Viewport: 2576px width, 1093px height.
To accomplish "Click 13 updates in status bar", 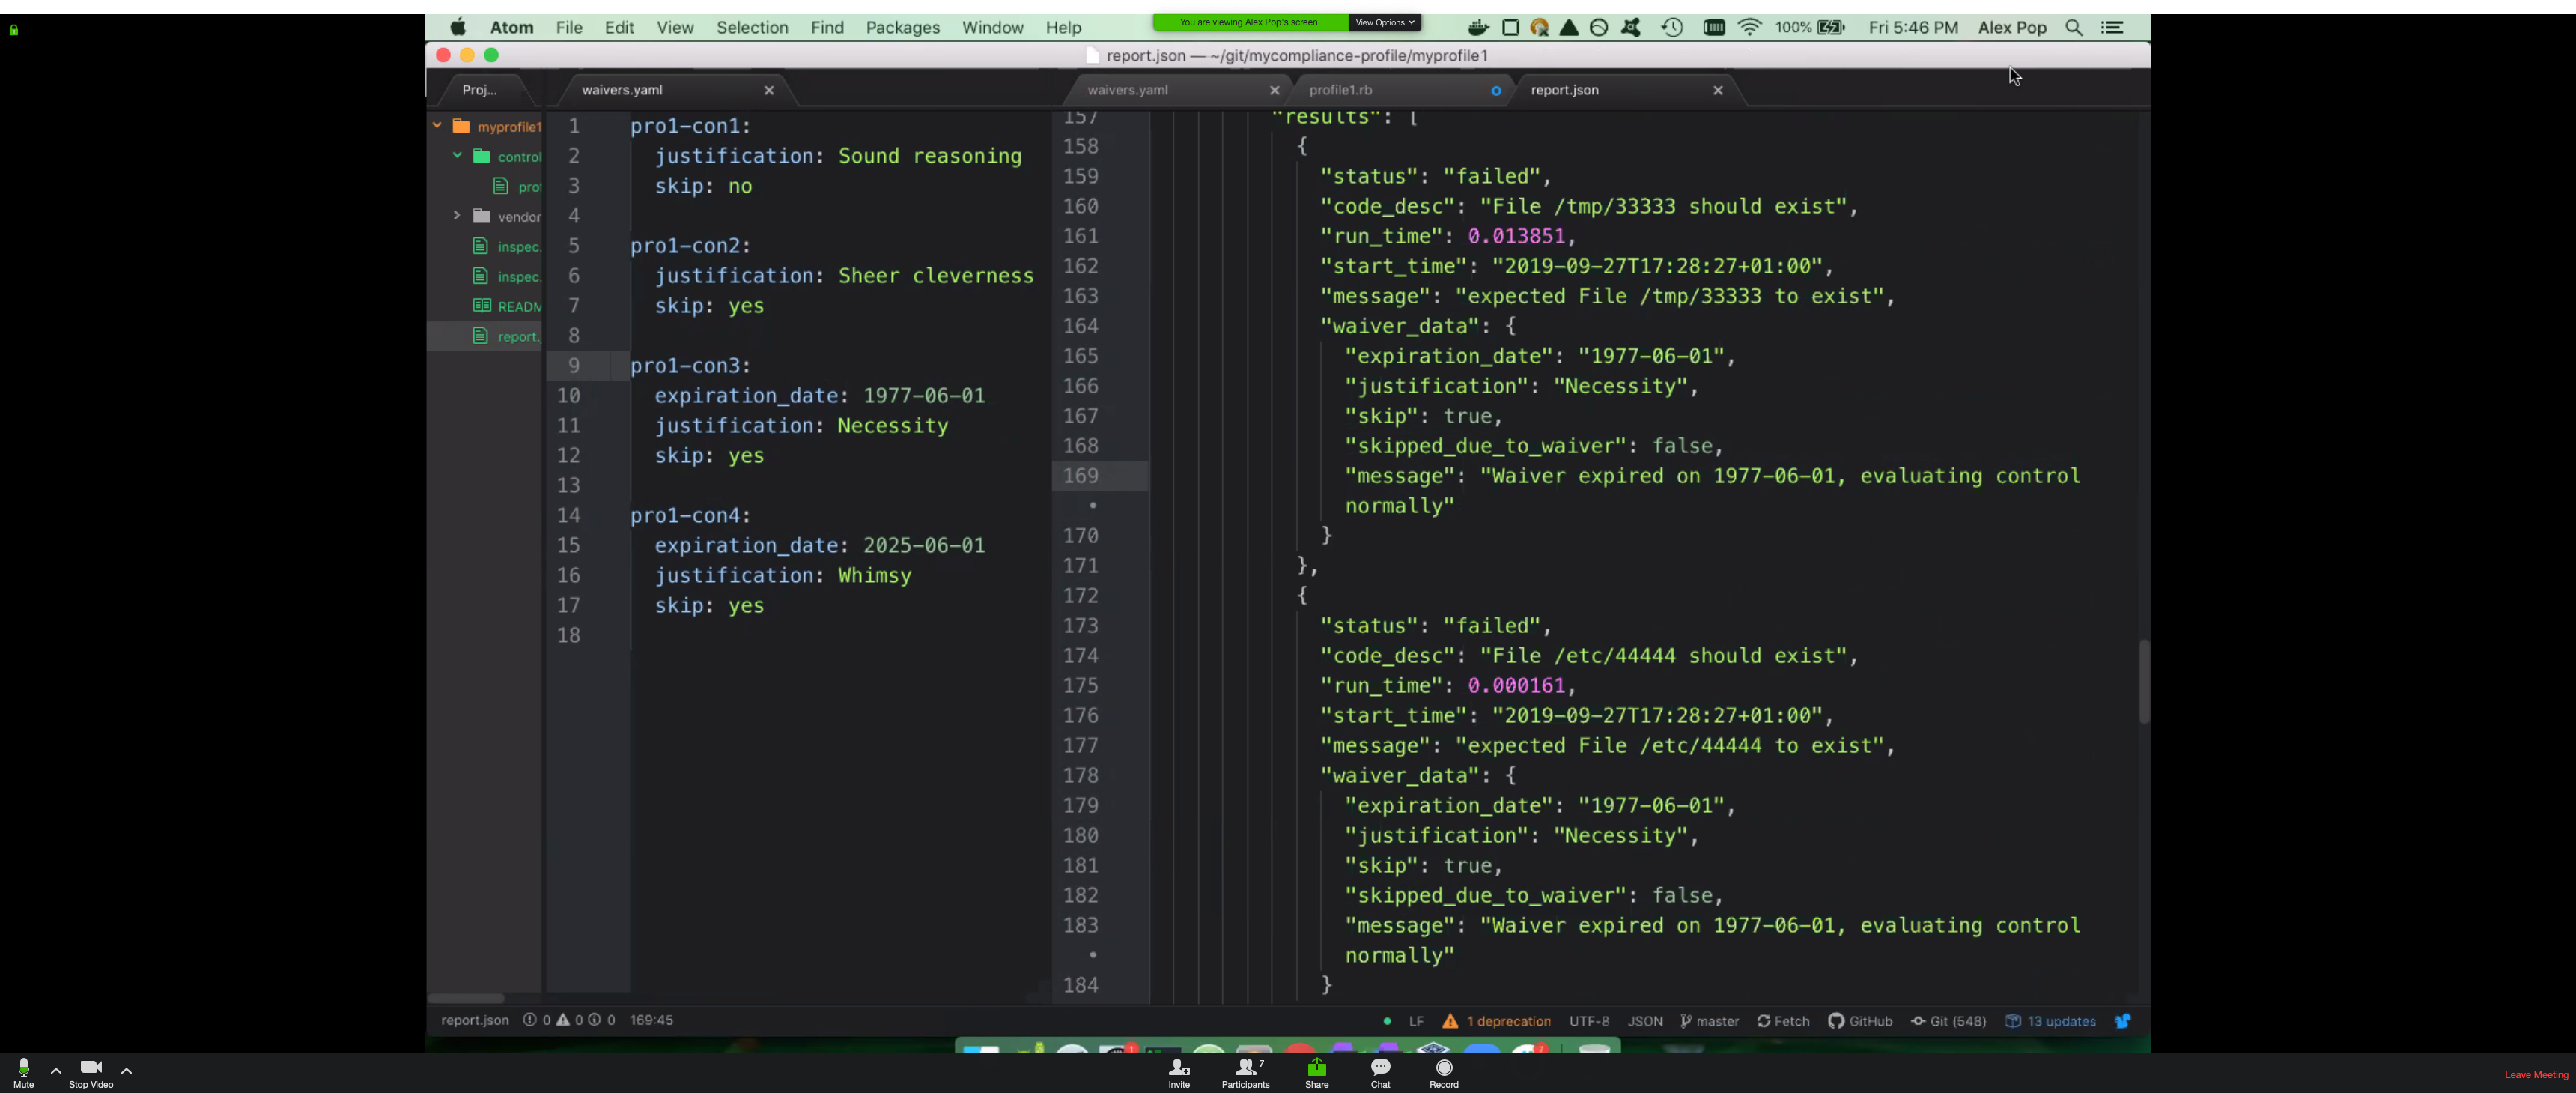I will coord(2050,1021).
